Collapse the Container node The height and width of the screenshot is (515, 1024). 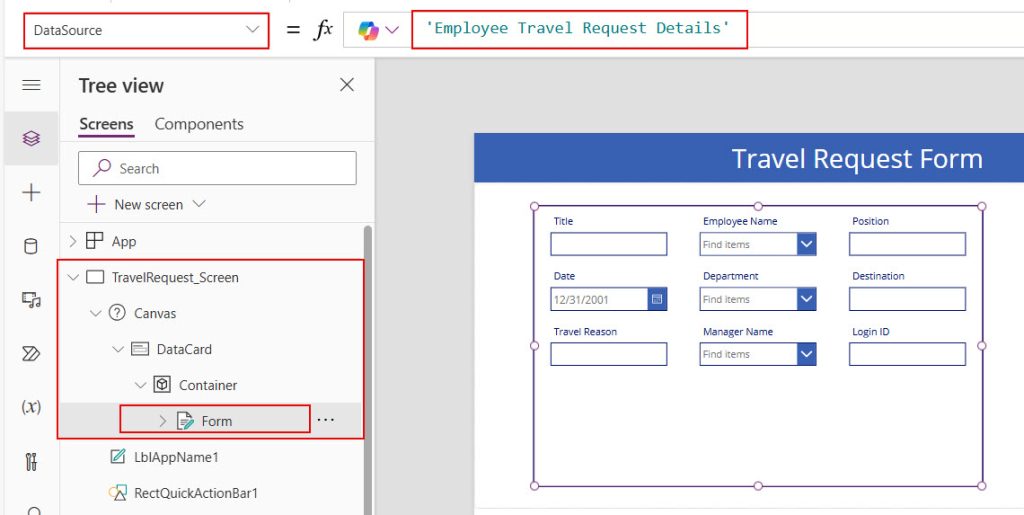click(140, 385)
